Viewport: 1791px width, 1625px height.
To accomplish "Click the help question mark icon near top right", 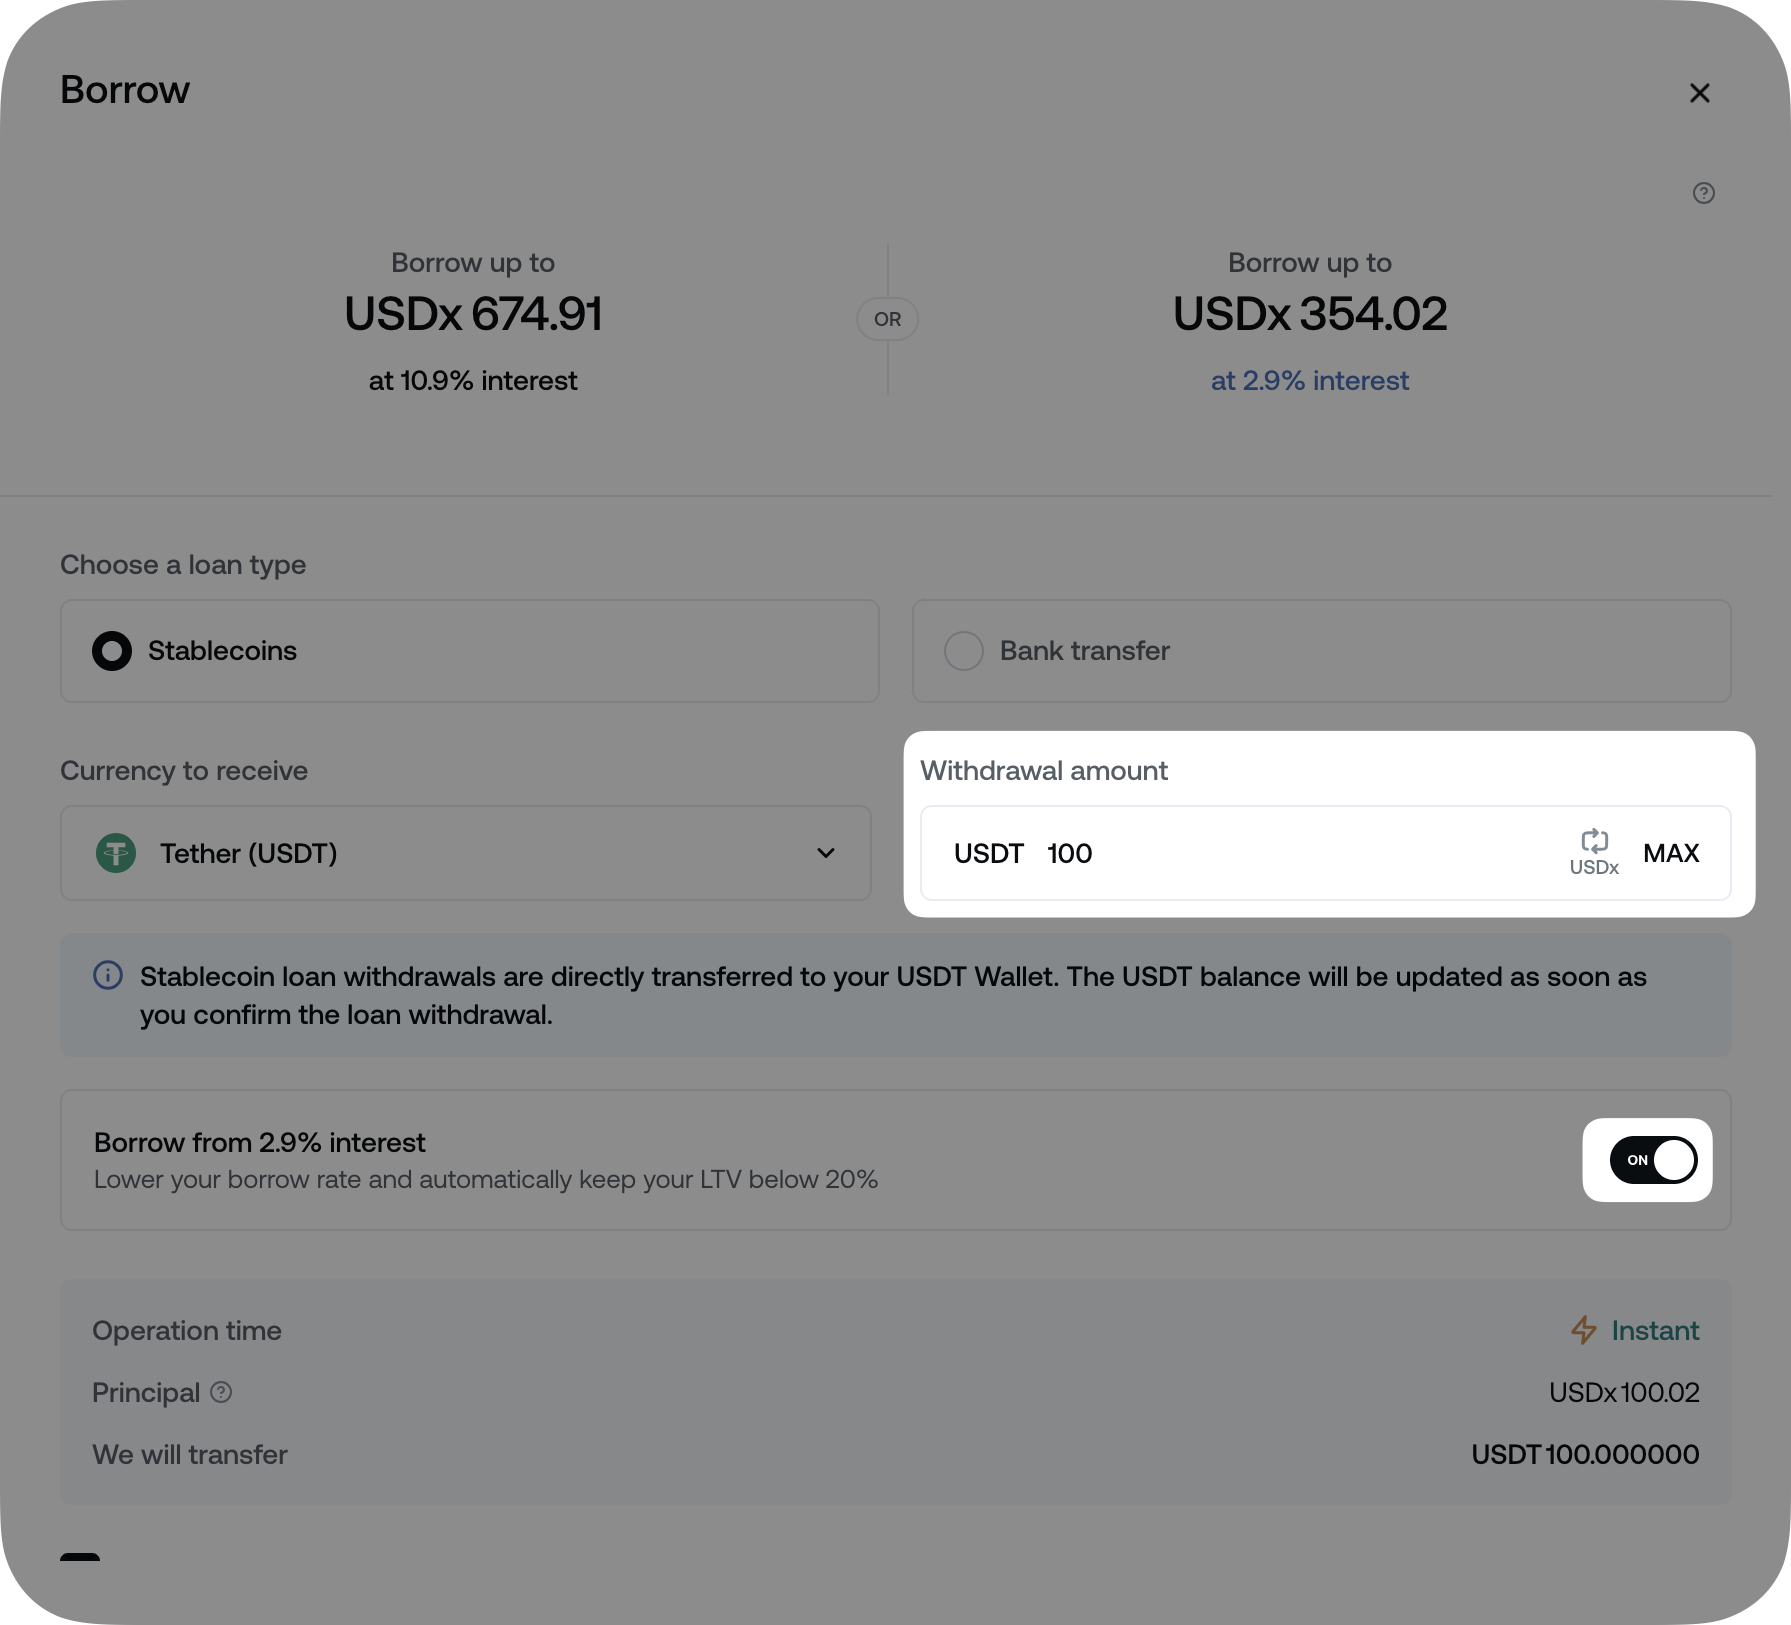I will click(x=1703, y=193).
